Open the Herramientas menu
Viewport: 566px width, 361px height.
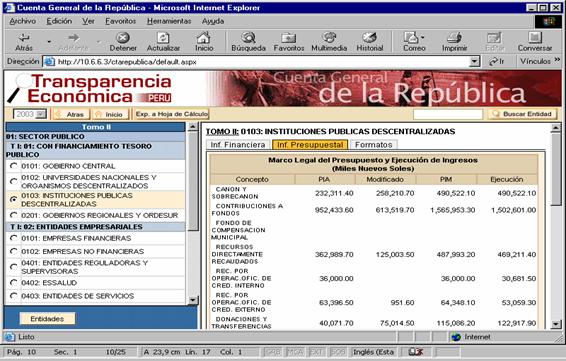coord(169,21)
